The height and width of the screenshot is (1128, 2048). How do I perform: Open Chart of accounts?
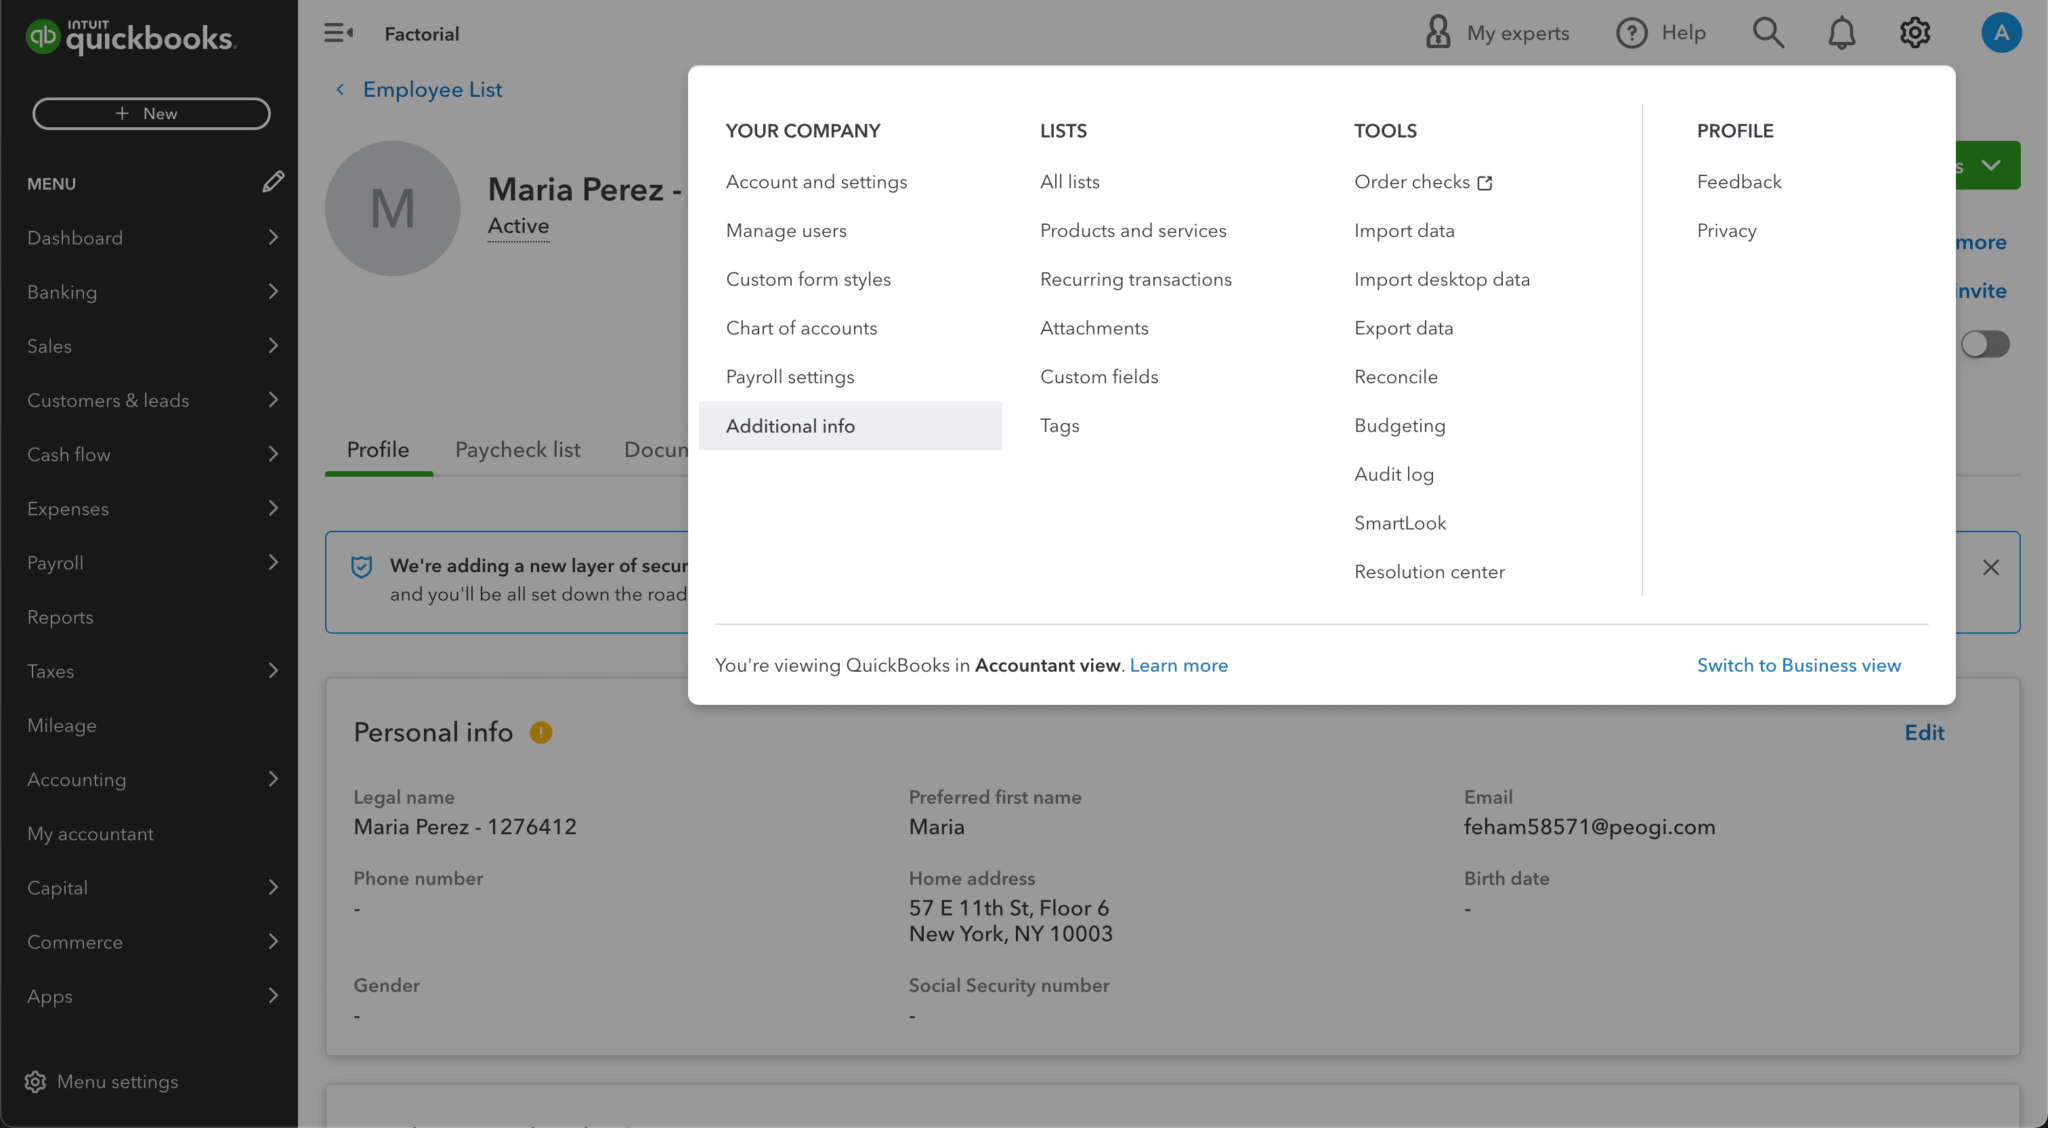coord(801,328)
